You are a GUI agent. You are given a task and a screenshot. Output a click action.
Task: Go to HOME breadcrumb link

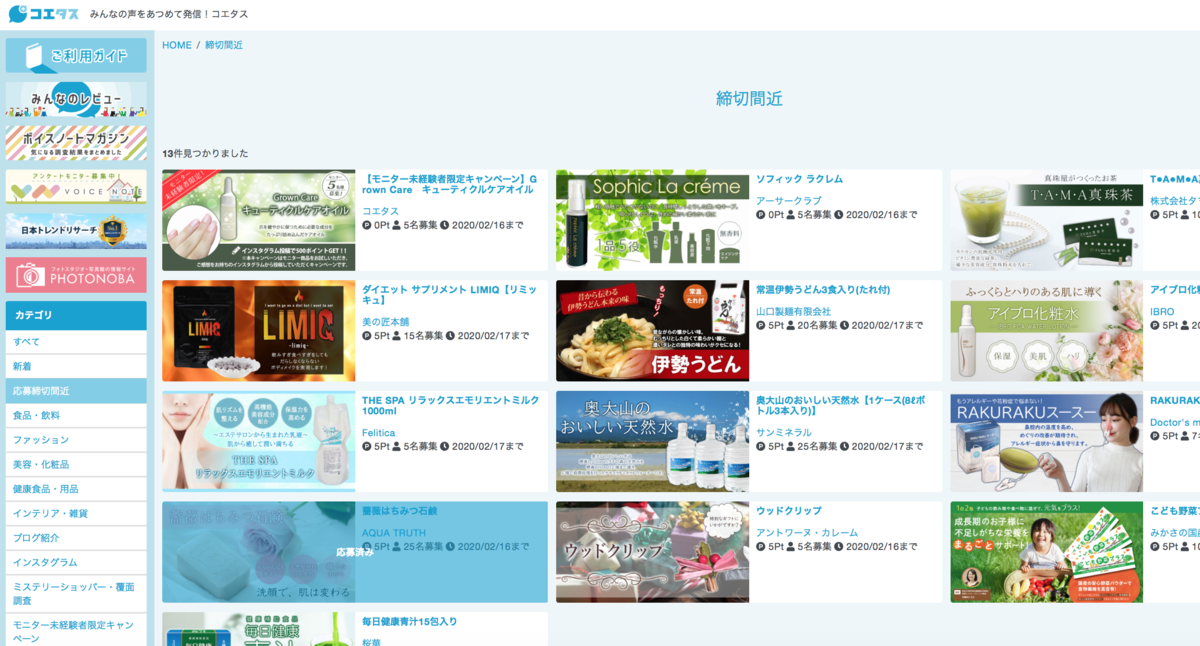(177, 45)
